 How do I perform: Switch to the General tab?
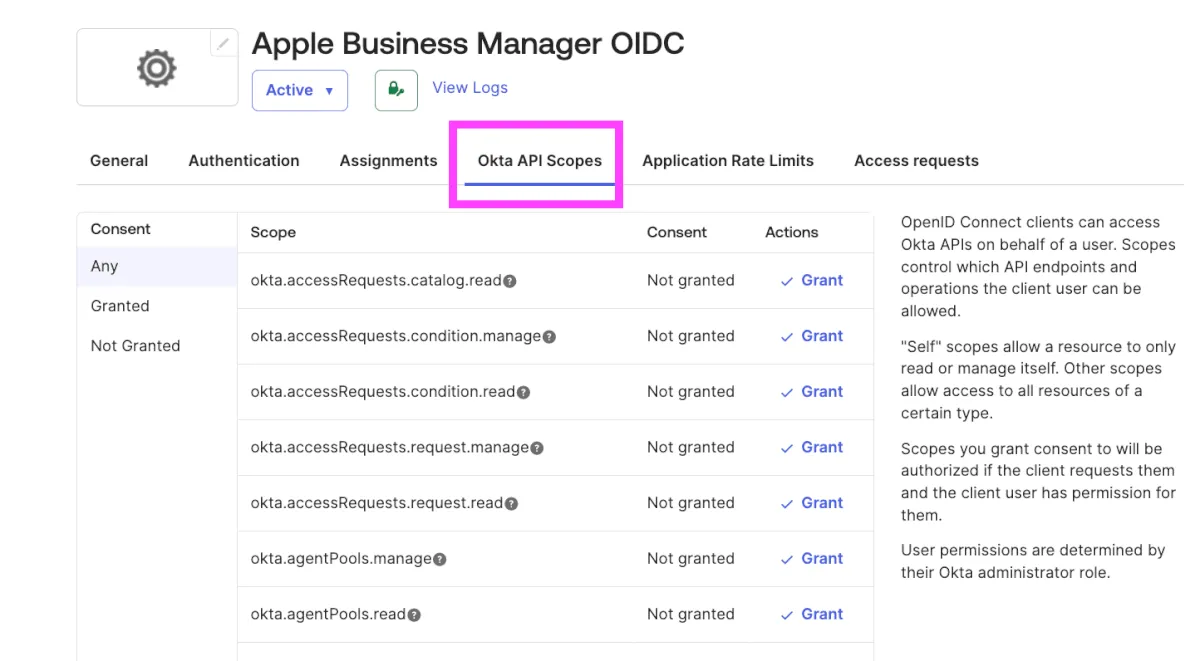click(119, 161)
